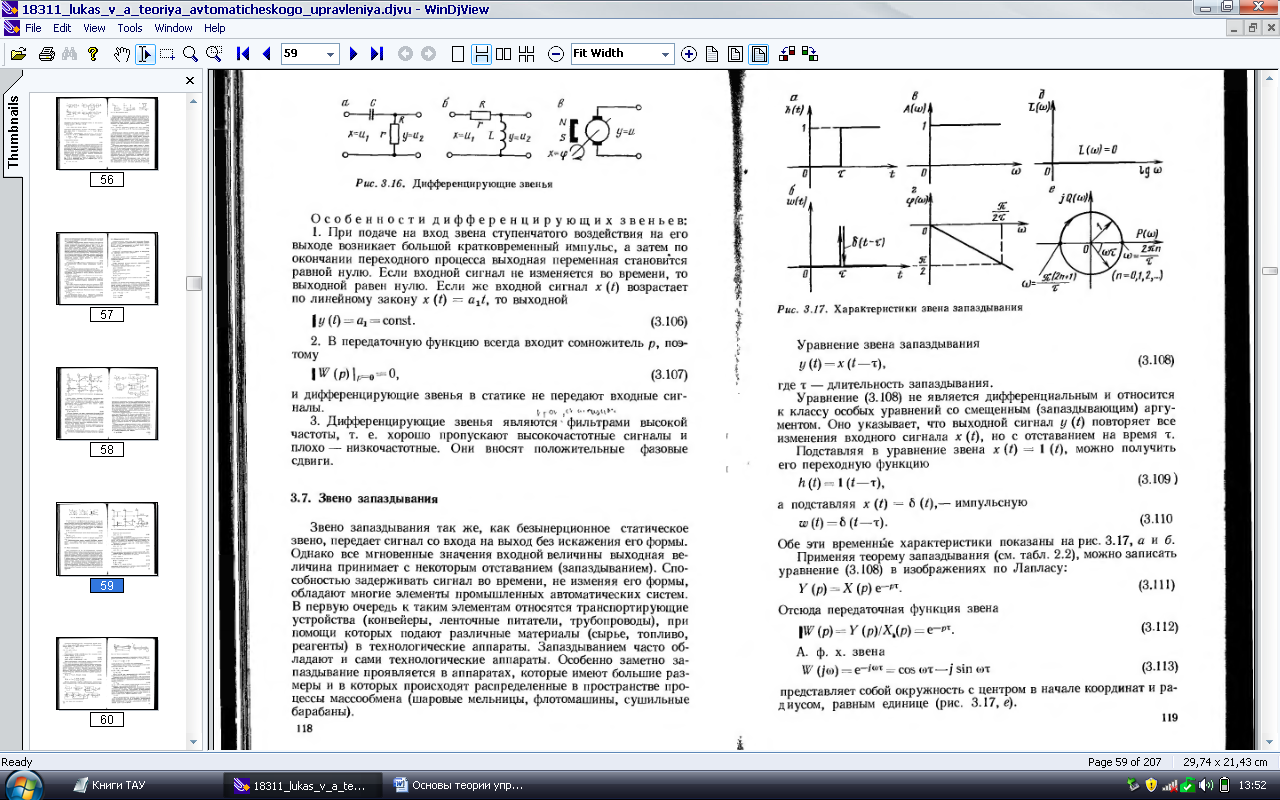Toggle continuous page layout
Viewport: 1280px width, 800px height.
481,54
